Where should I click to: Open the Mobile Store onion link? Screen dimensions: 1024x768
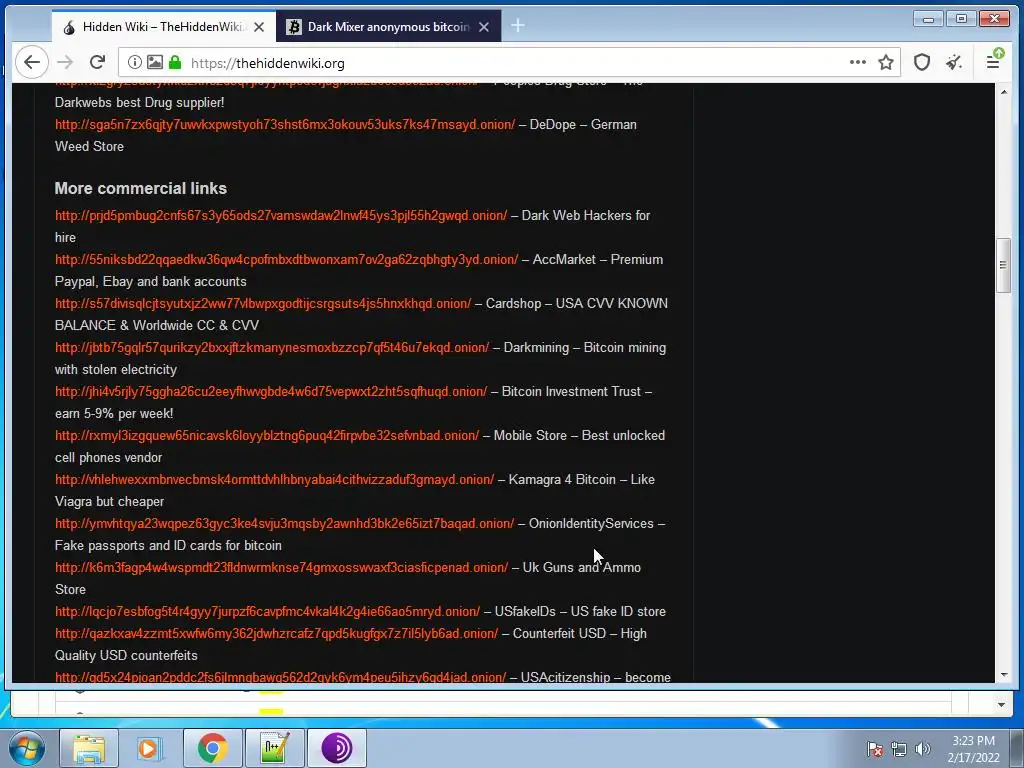[x=267, y=435]
